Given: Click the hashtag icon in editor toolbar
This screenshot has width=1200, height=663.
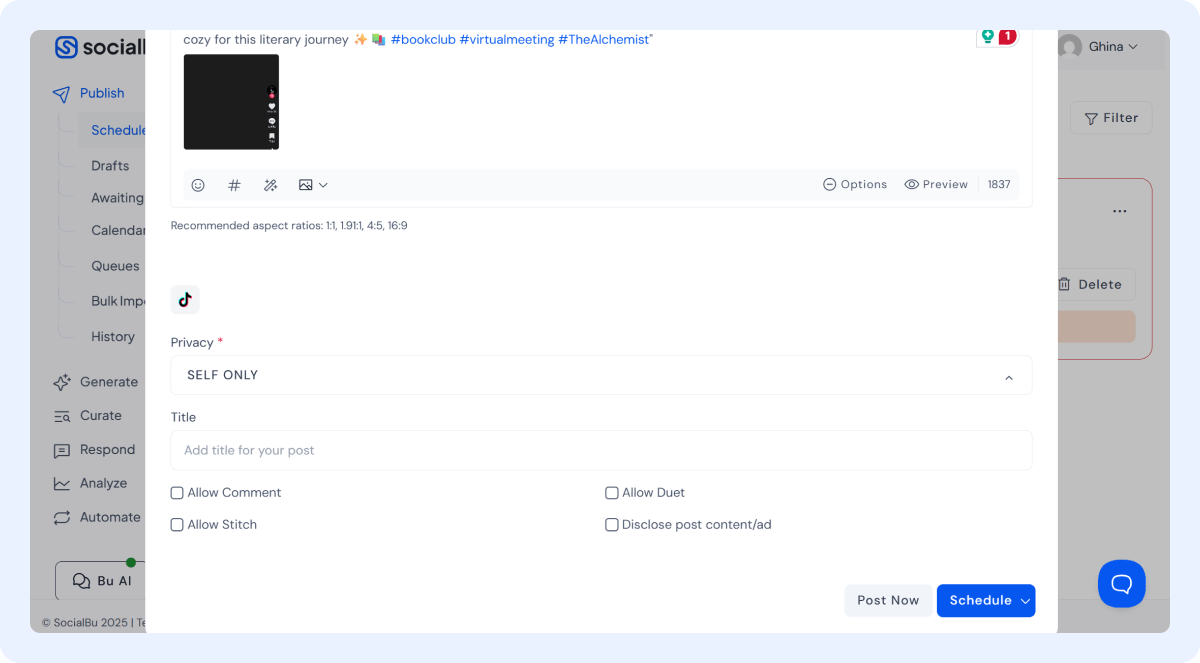Looking at the screenshot, I should (234, 185).
